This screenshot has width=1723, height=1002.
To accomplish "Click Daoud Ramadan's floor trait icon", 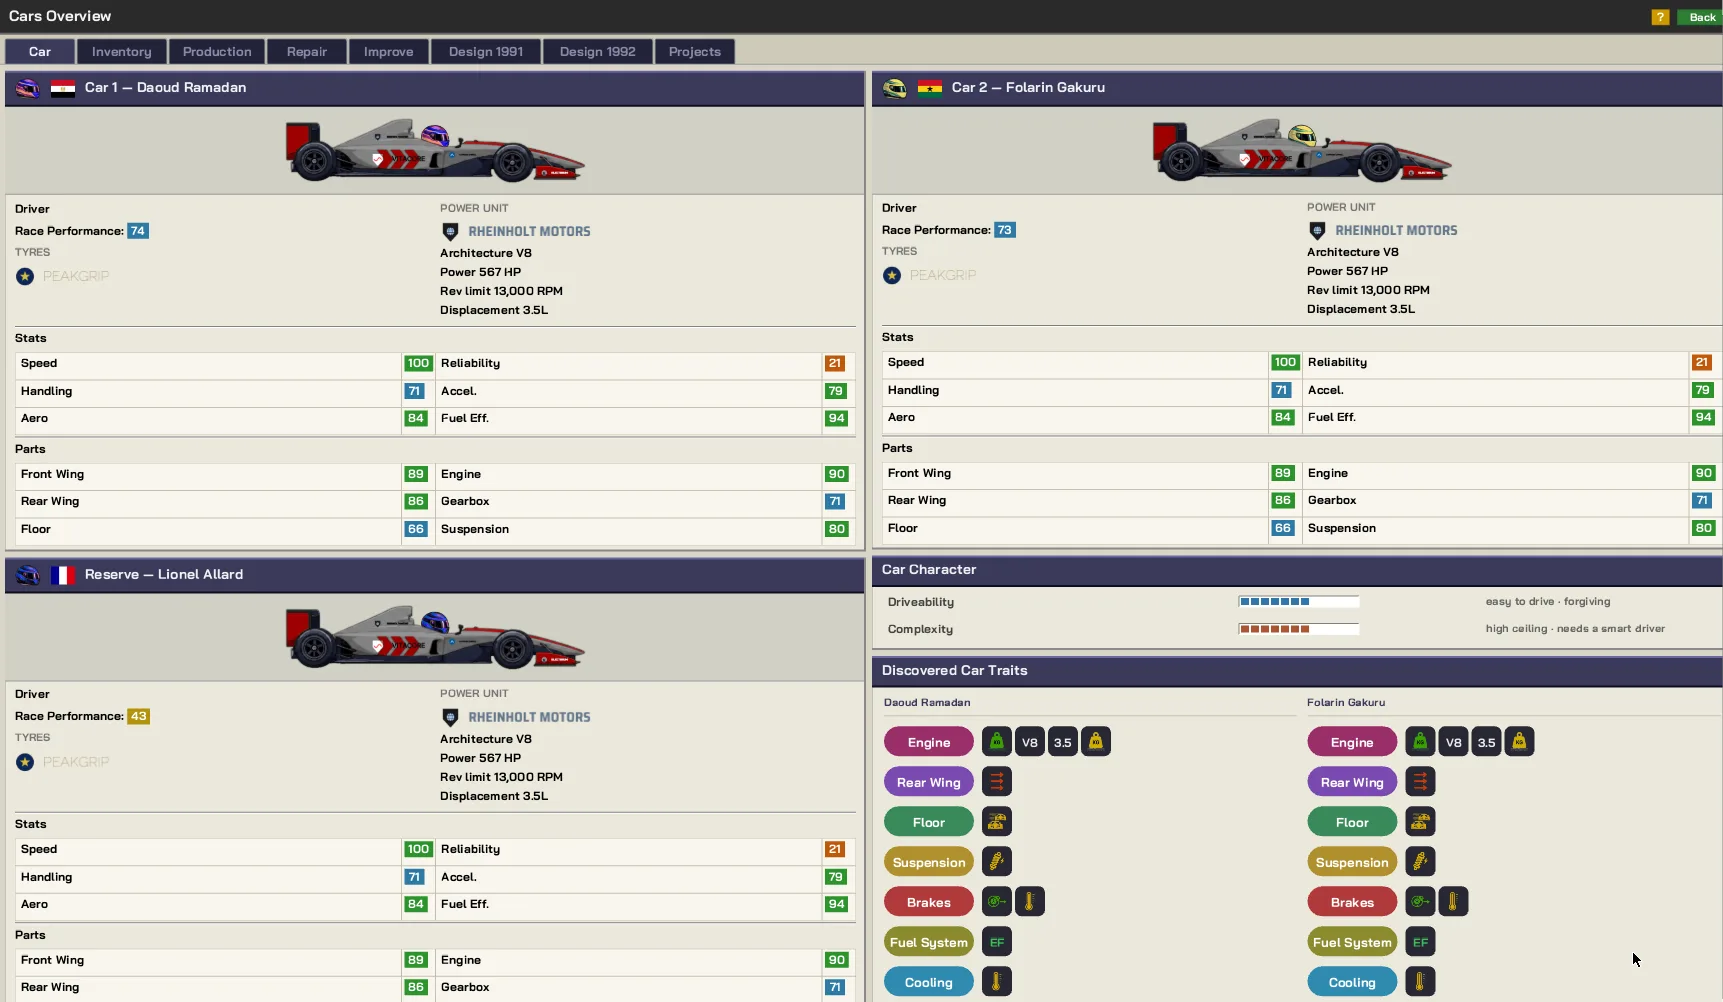I will point(997,822).
